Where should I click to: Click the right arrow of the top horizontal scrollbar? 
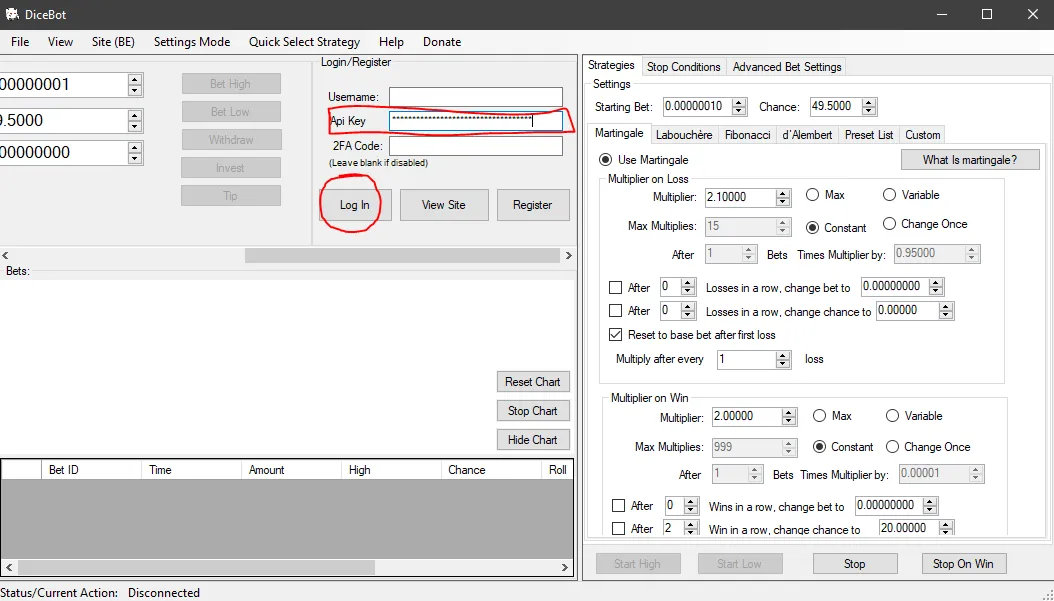click(569, 255)
